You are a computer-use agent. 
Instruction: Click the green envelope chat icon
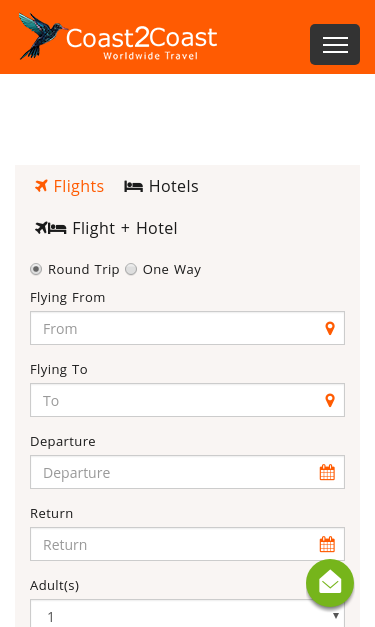pos(330,583)
